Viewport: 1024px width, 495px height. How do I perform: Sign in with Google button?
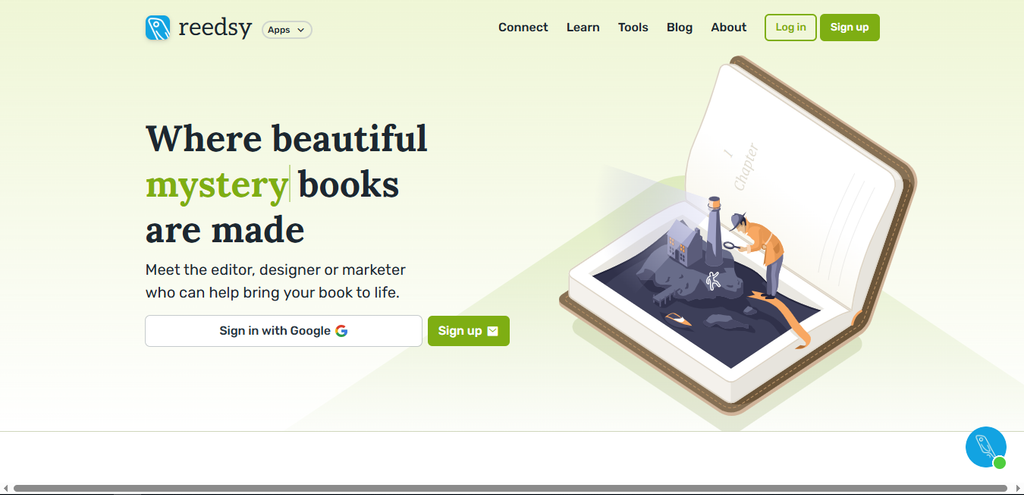tap(283, 330)
